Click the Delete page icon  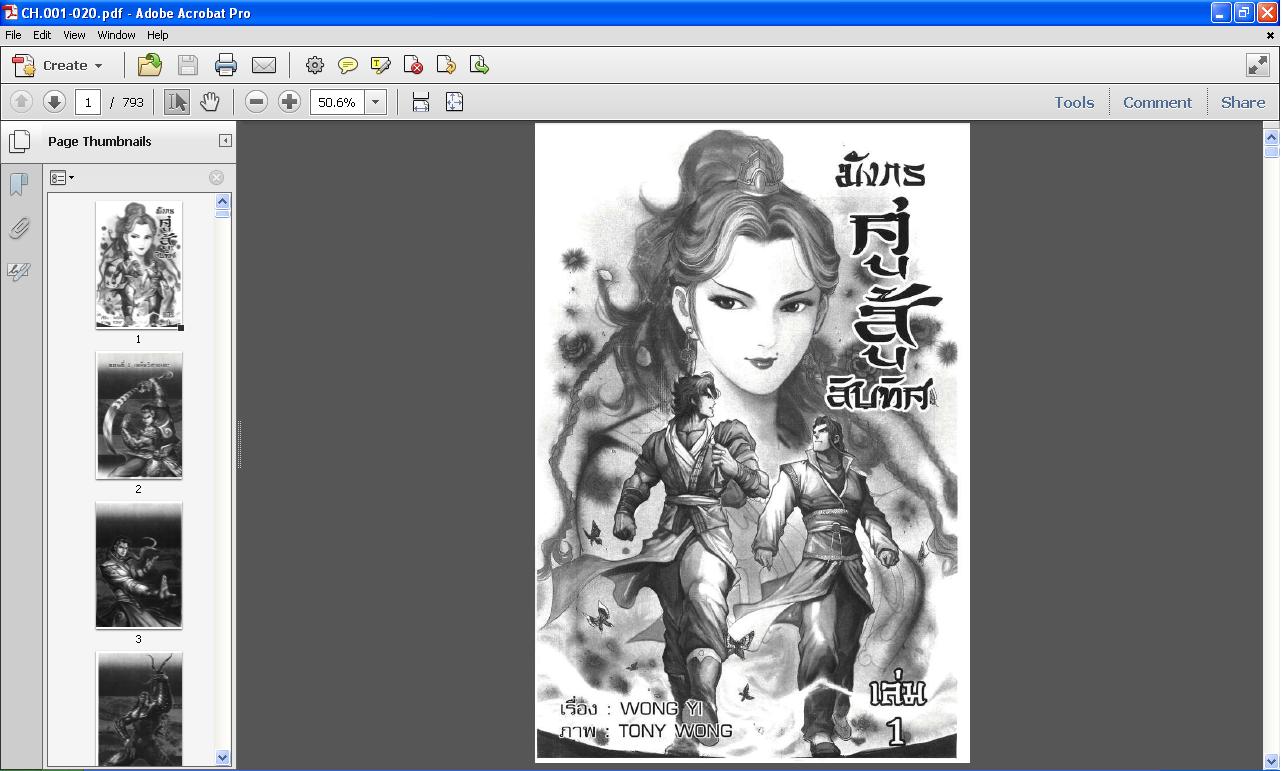point(413,65)
